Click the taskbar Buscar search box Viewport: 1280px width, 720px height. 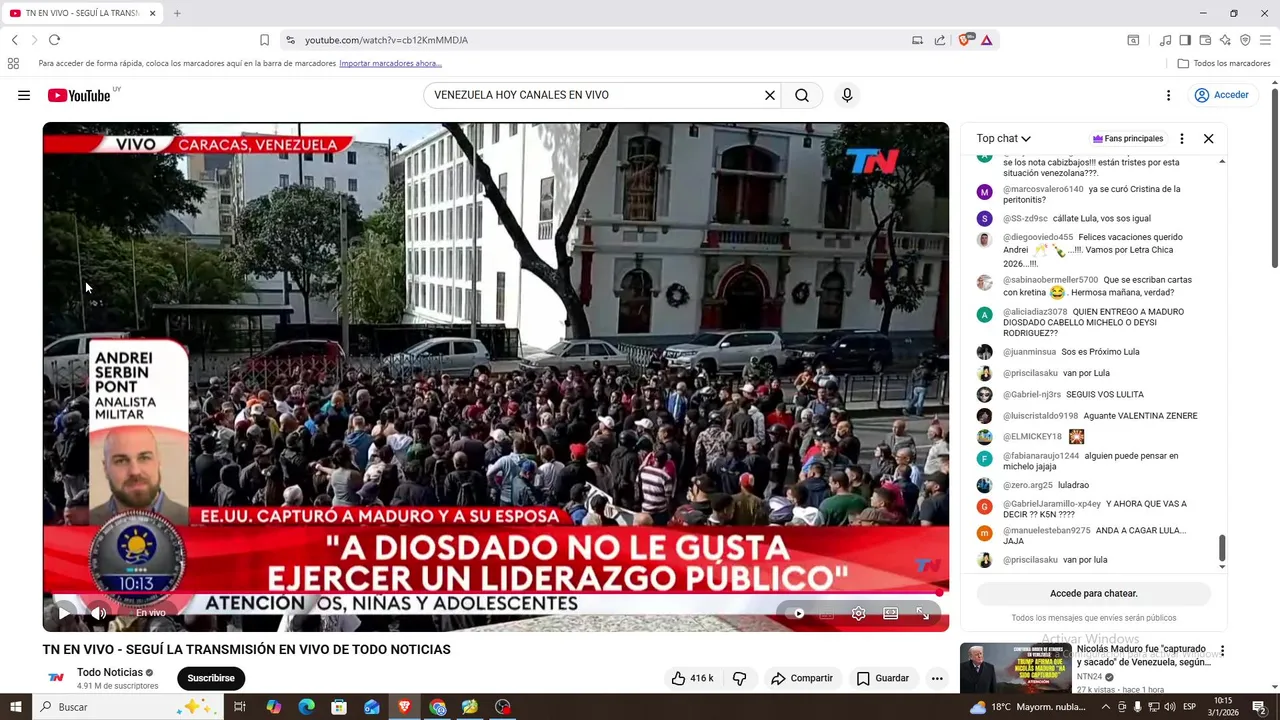coord(128,707)
